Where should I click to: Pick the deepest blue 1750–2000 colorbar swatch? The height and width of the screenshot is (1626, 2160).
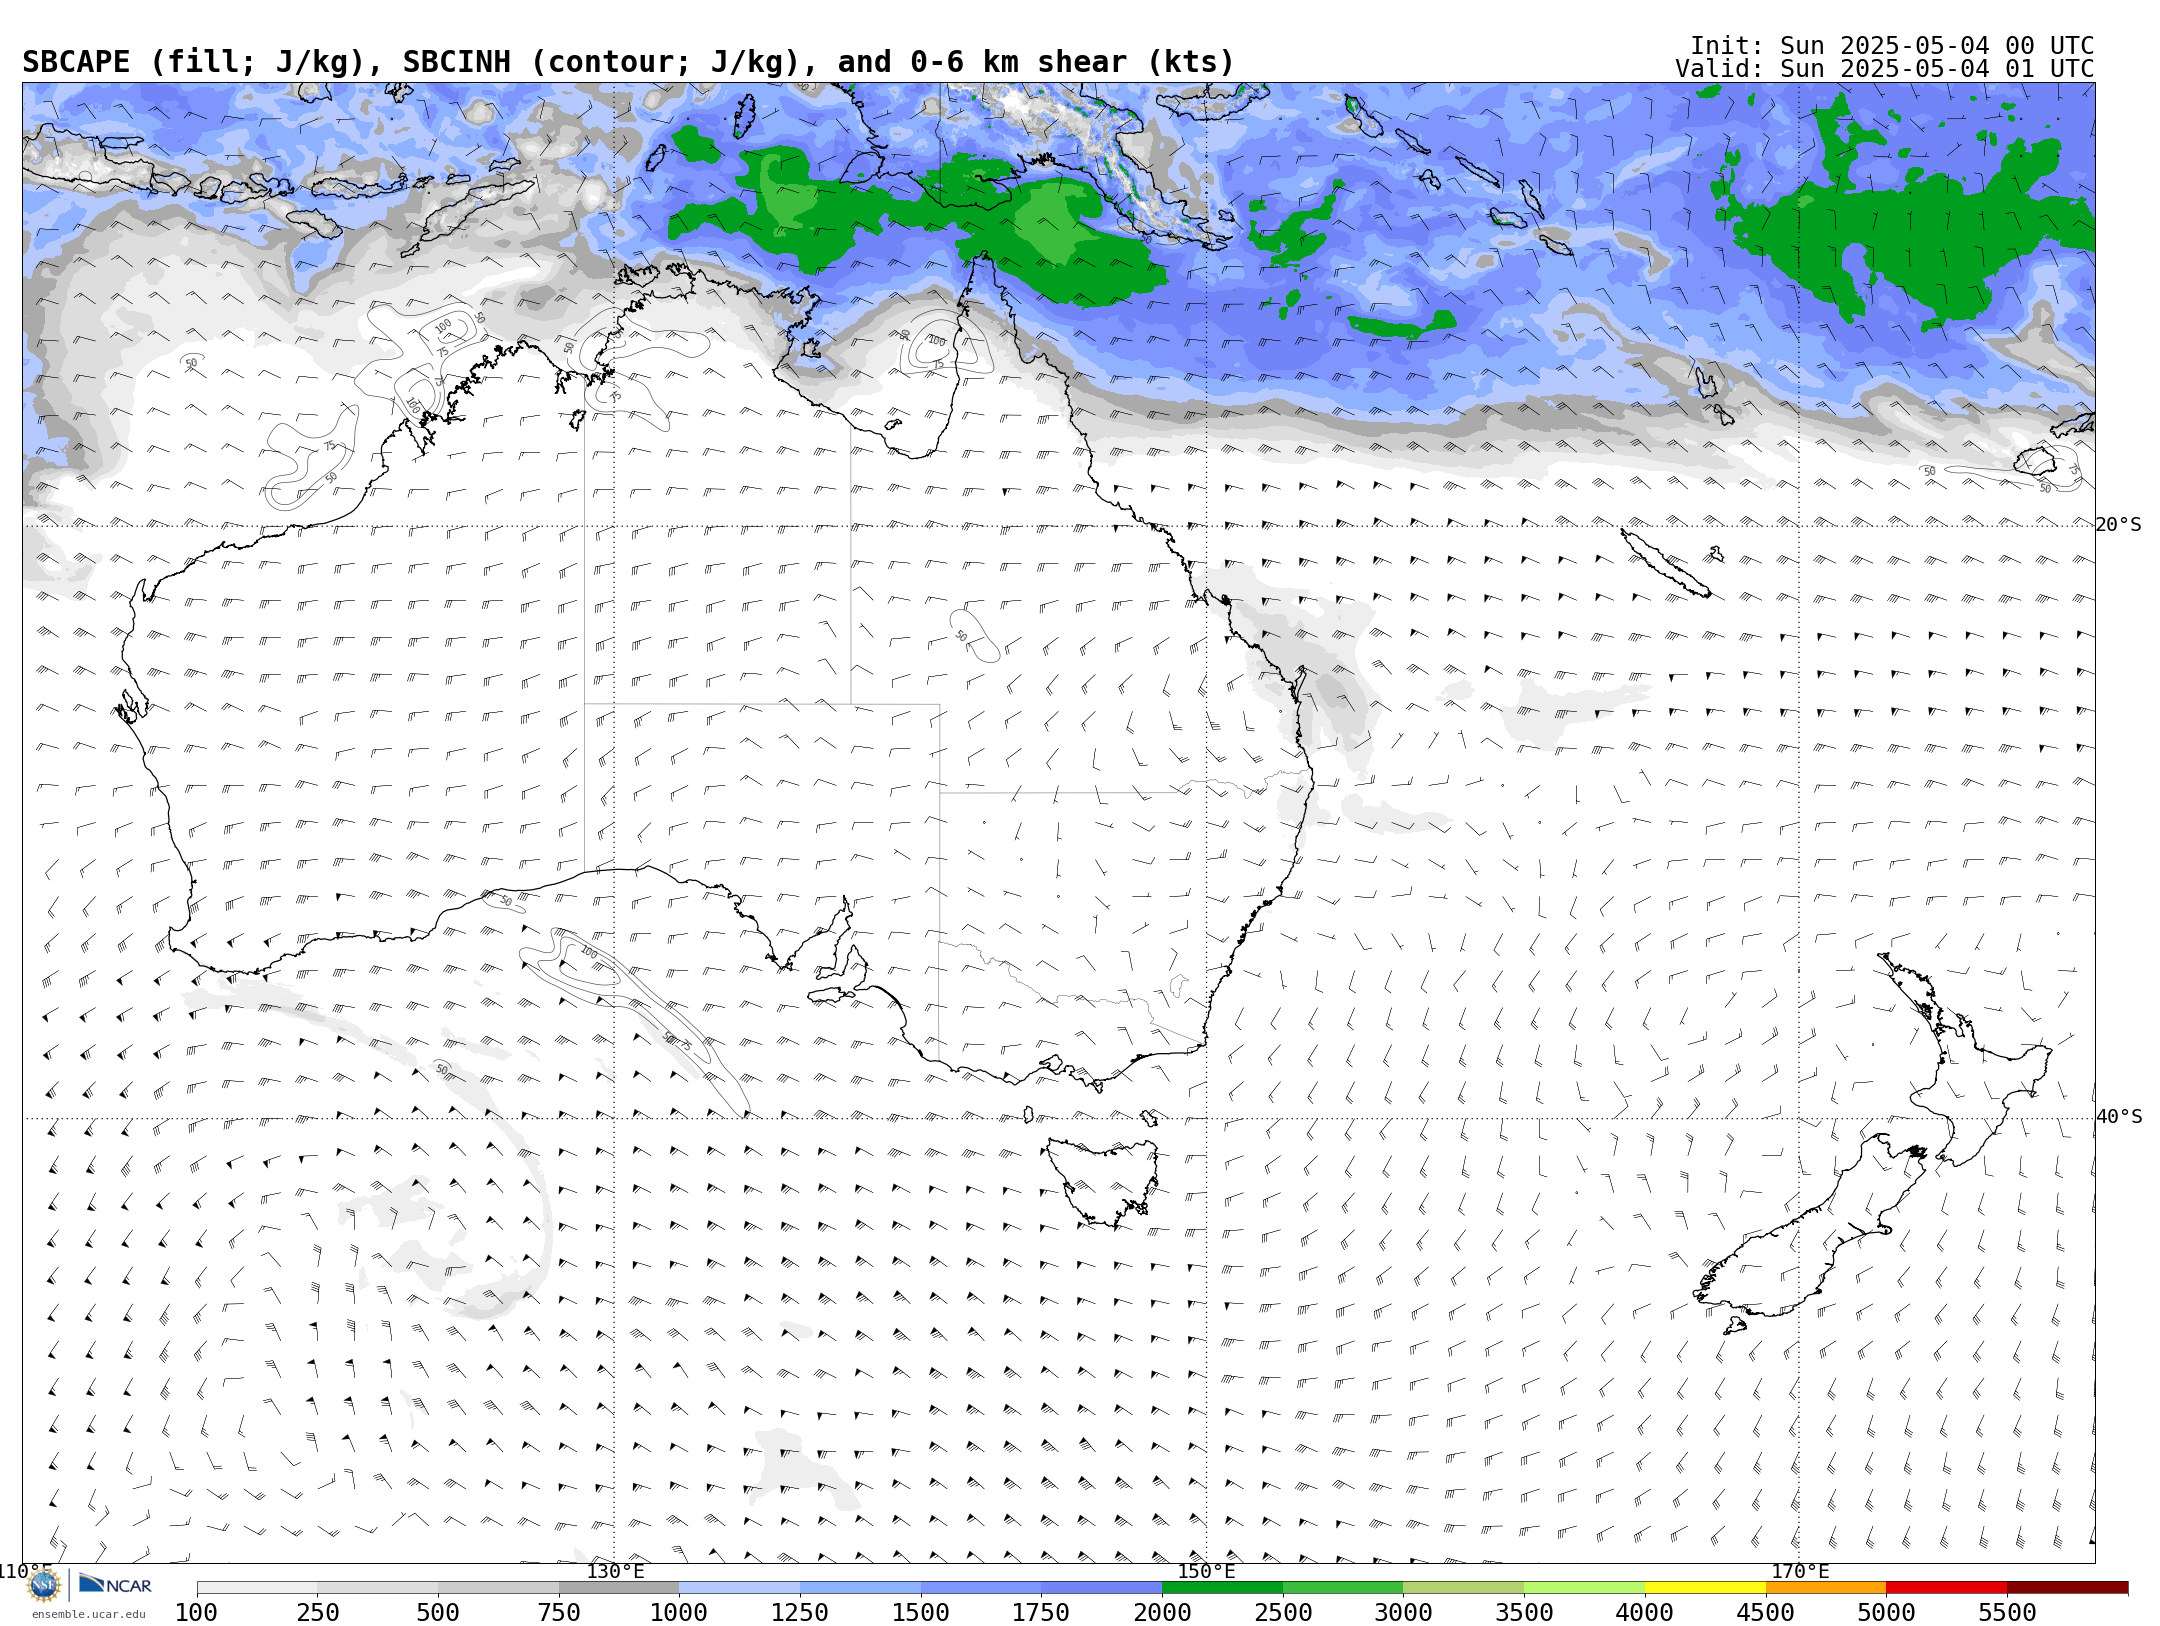coord(1101,1588)
